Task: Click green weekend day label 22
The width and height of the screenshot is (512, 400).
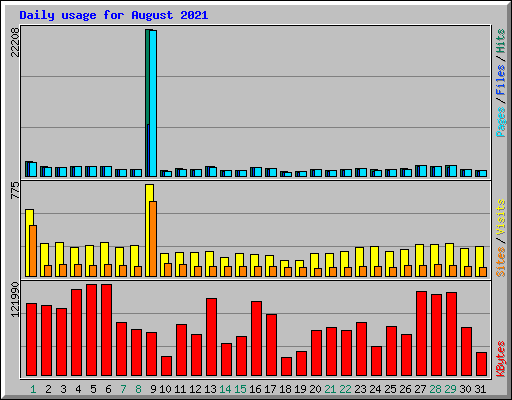Action: (x=345, y=389)
